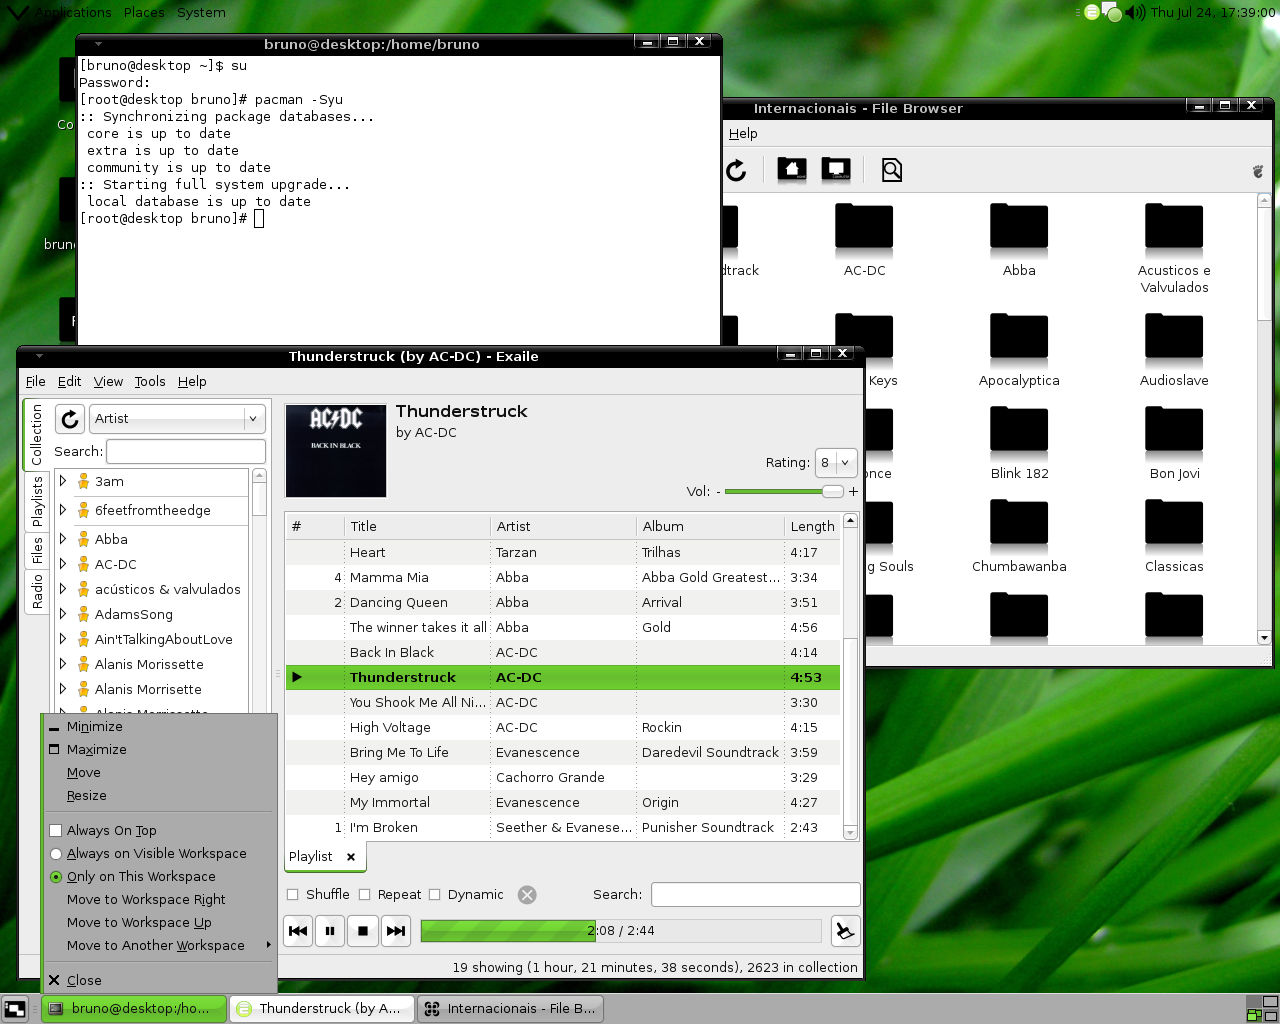Select the Bon Jovi folder
Image resolution: width=1280 pixels, height=1024 pixels.
pos(1174,443)
